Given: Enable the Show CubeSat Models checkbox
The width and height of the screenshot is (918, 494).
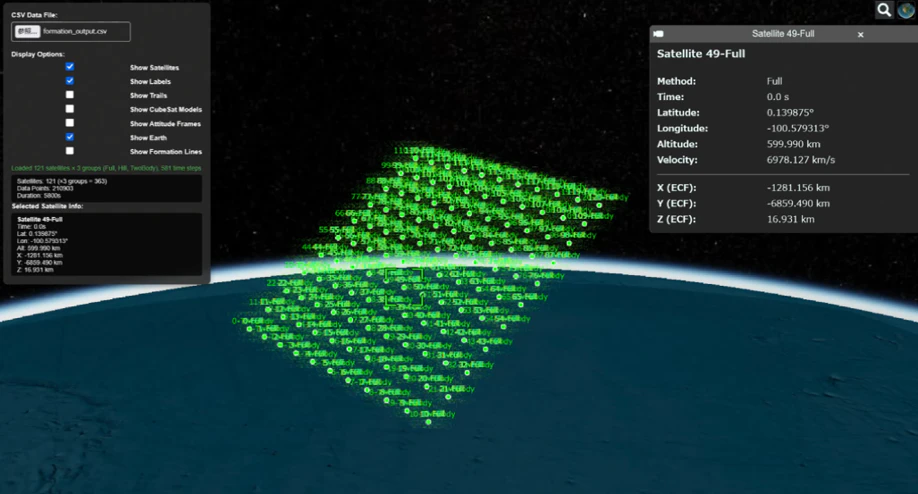Looking at the screenshot, I should 70,109.
